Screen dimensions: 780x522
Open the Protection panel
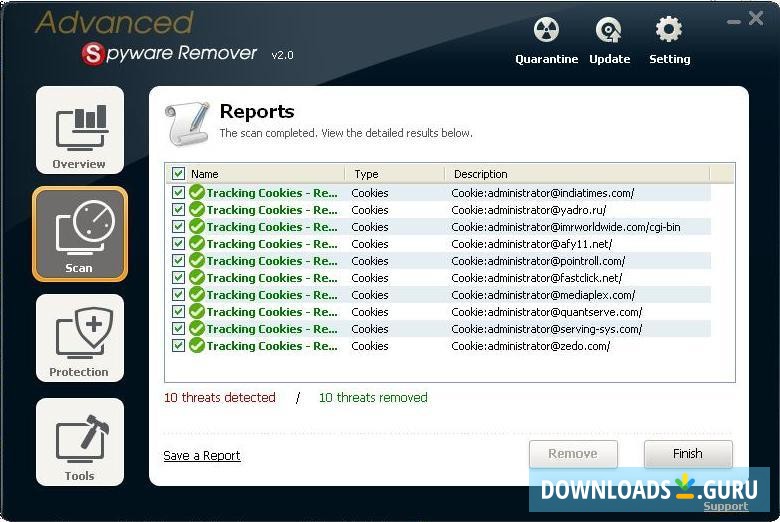click(x=80, y=338)
